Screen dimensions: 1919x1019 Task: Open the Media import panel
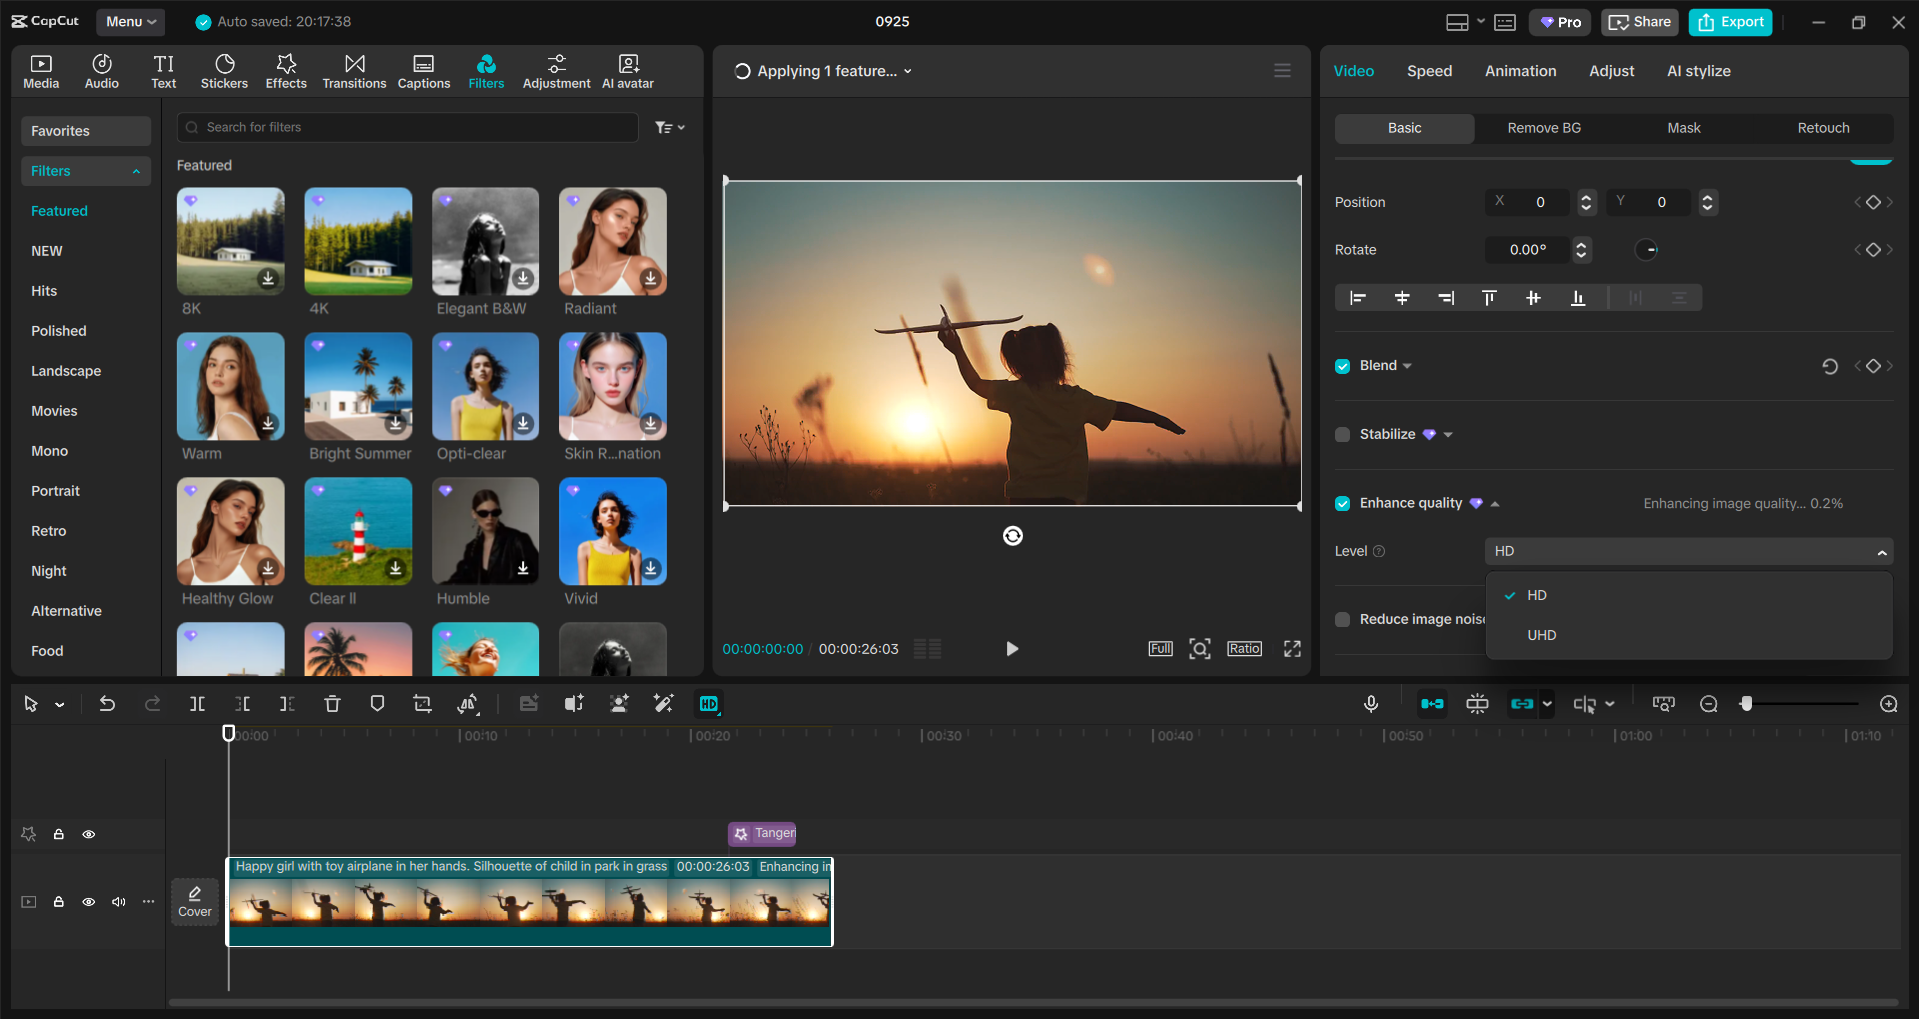(40, 70)
